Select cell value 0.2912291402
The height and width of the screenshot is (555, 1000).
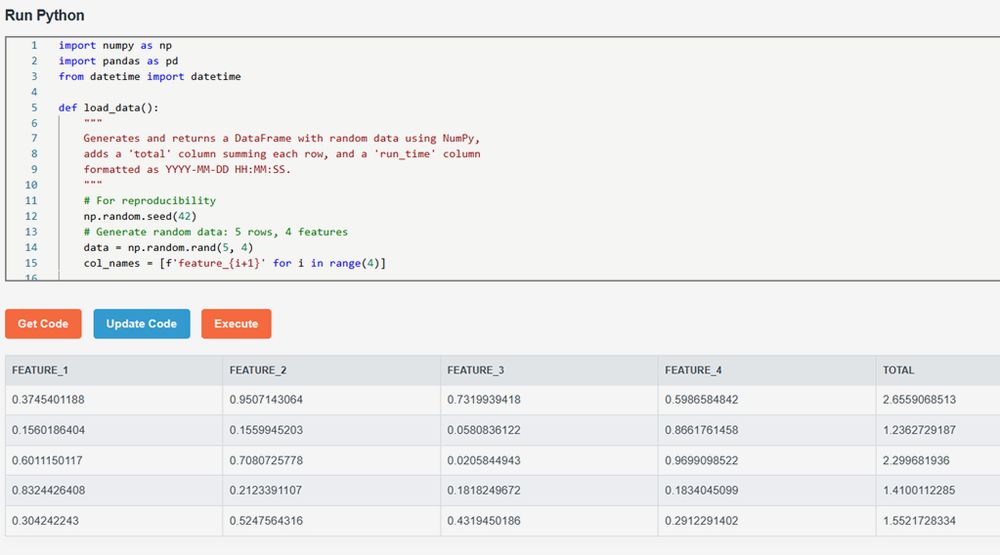(702, 521)
